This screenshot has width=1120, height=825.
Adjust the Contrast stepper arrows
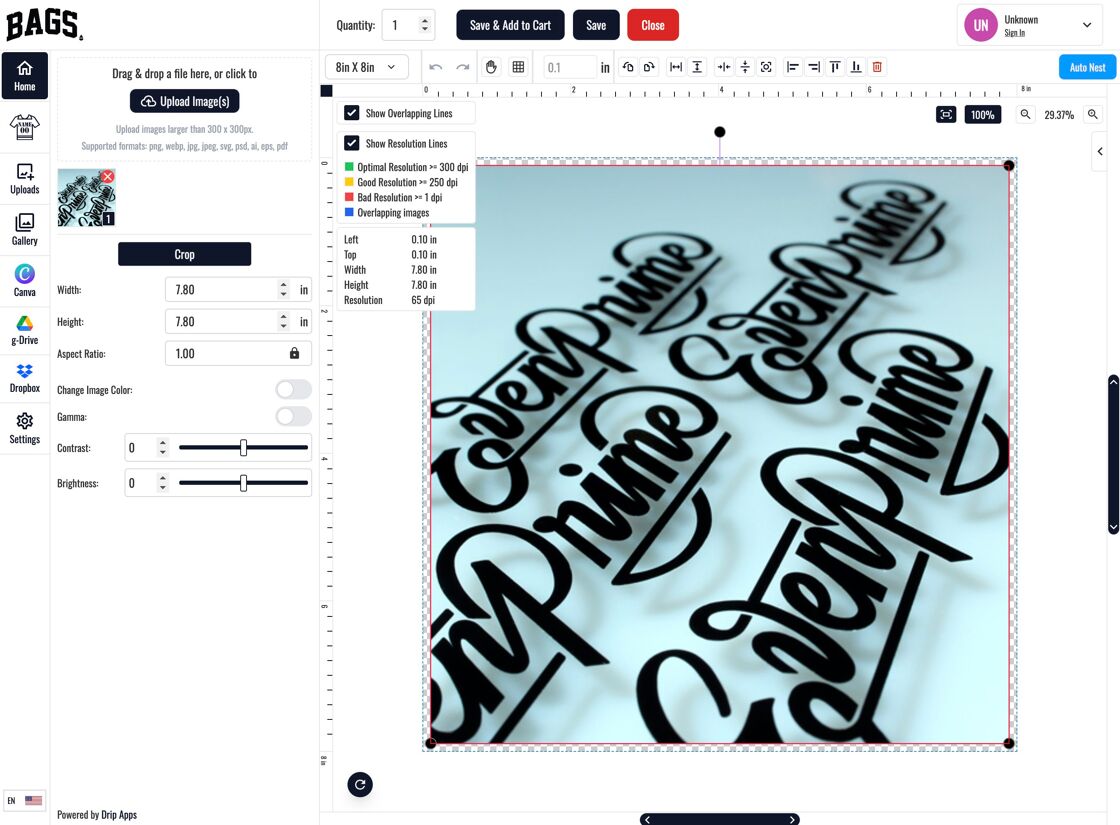(163, 448)
